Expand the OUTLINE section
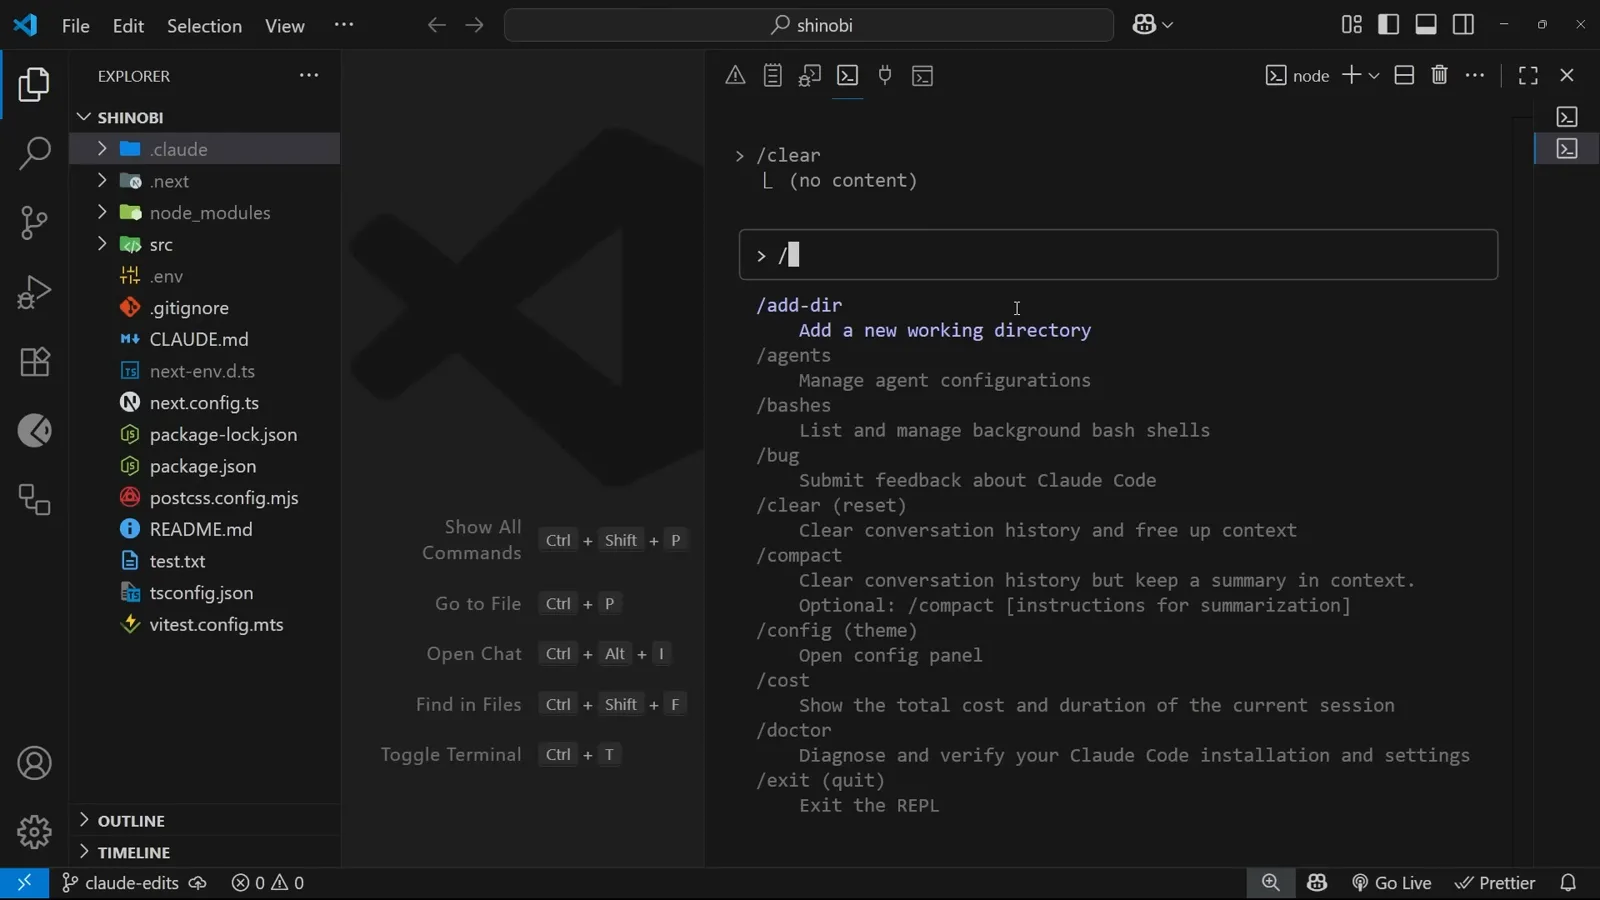 click(205, 820)
